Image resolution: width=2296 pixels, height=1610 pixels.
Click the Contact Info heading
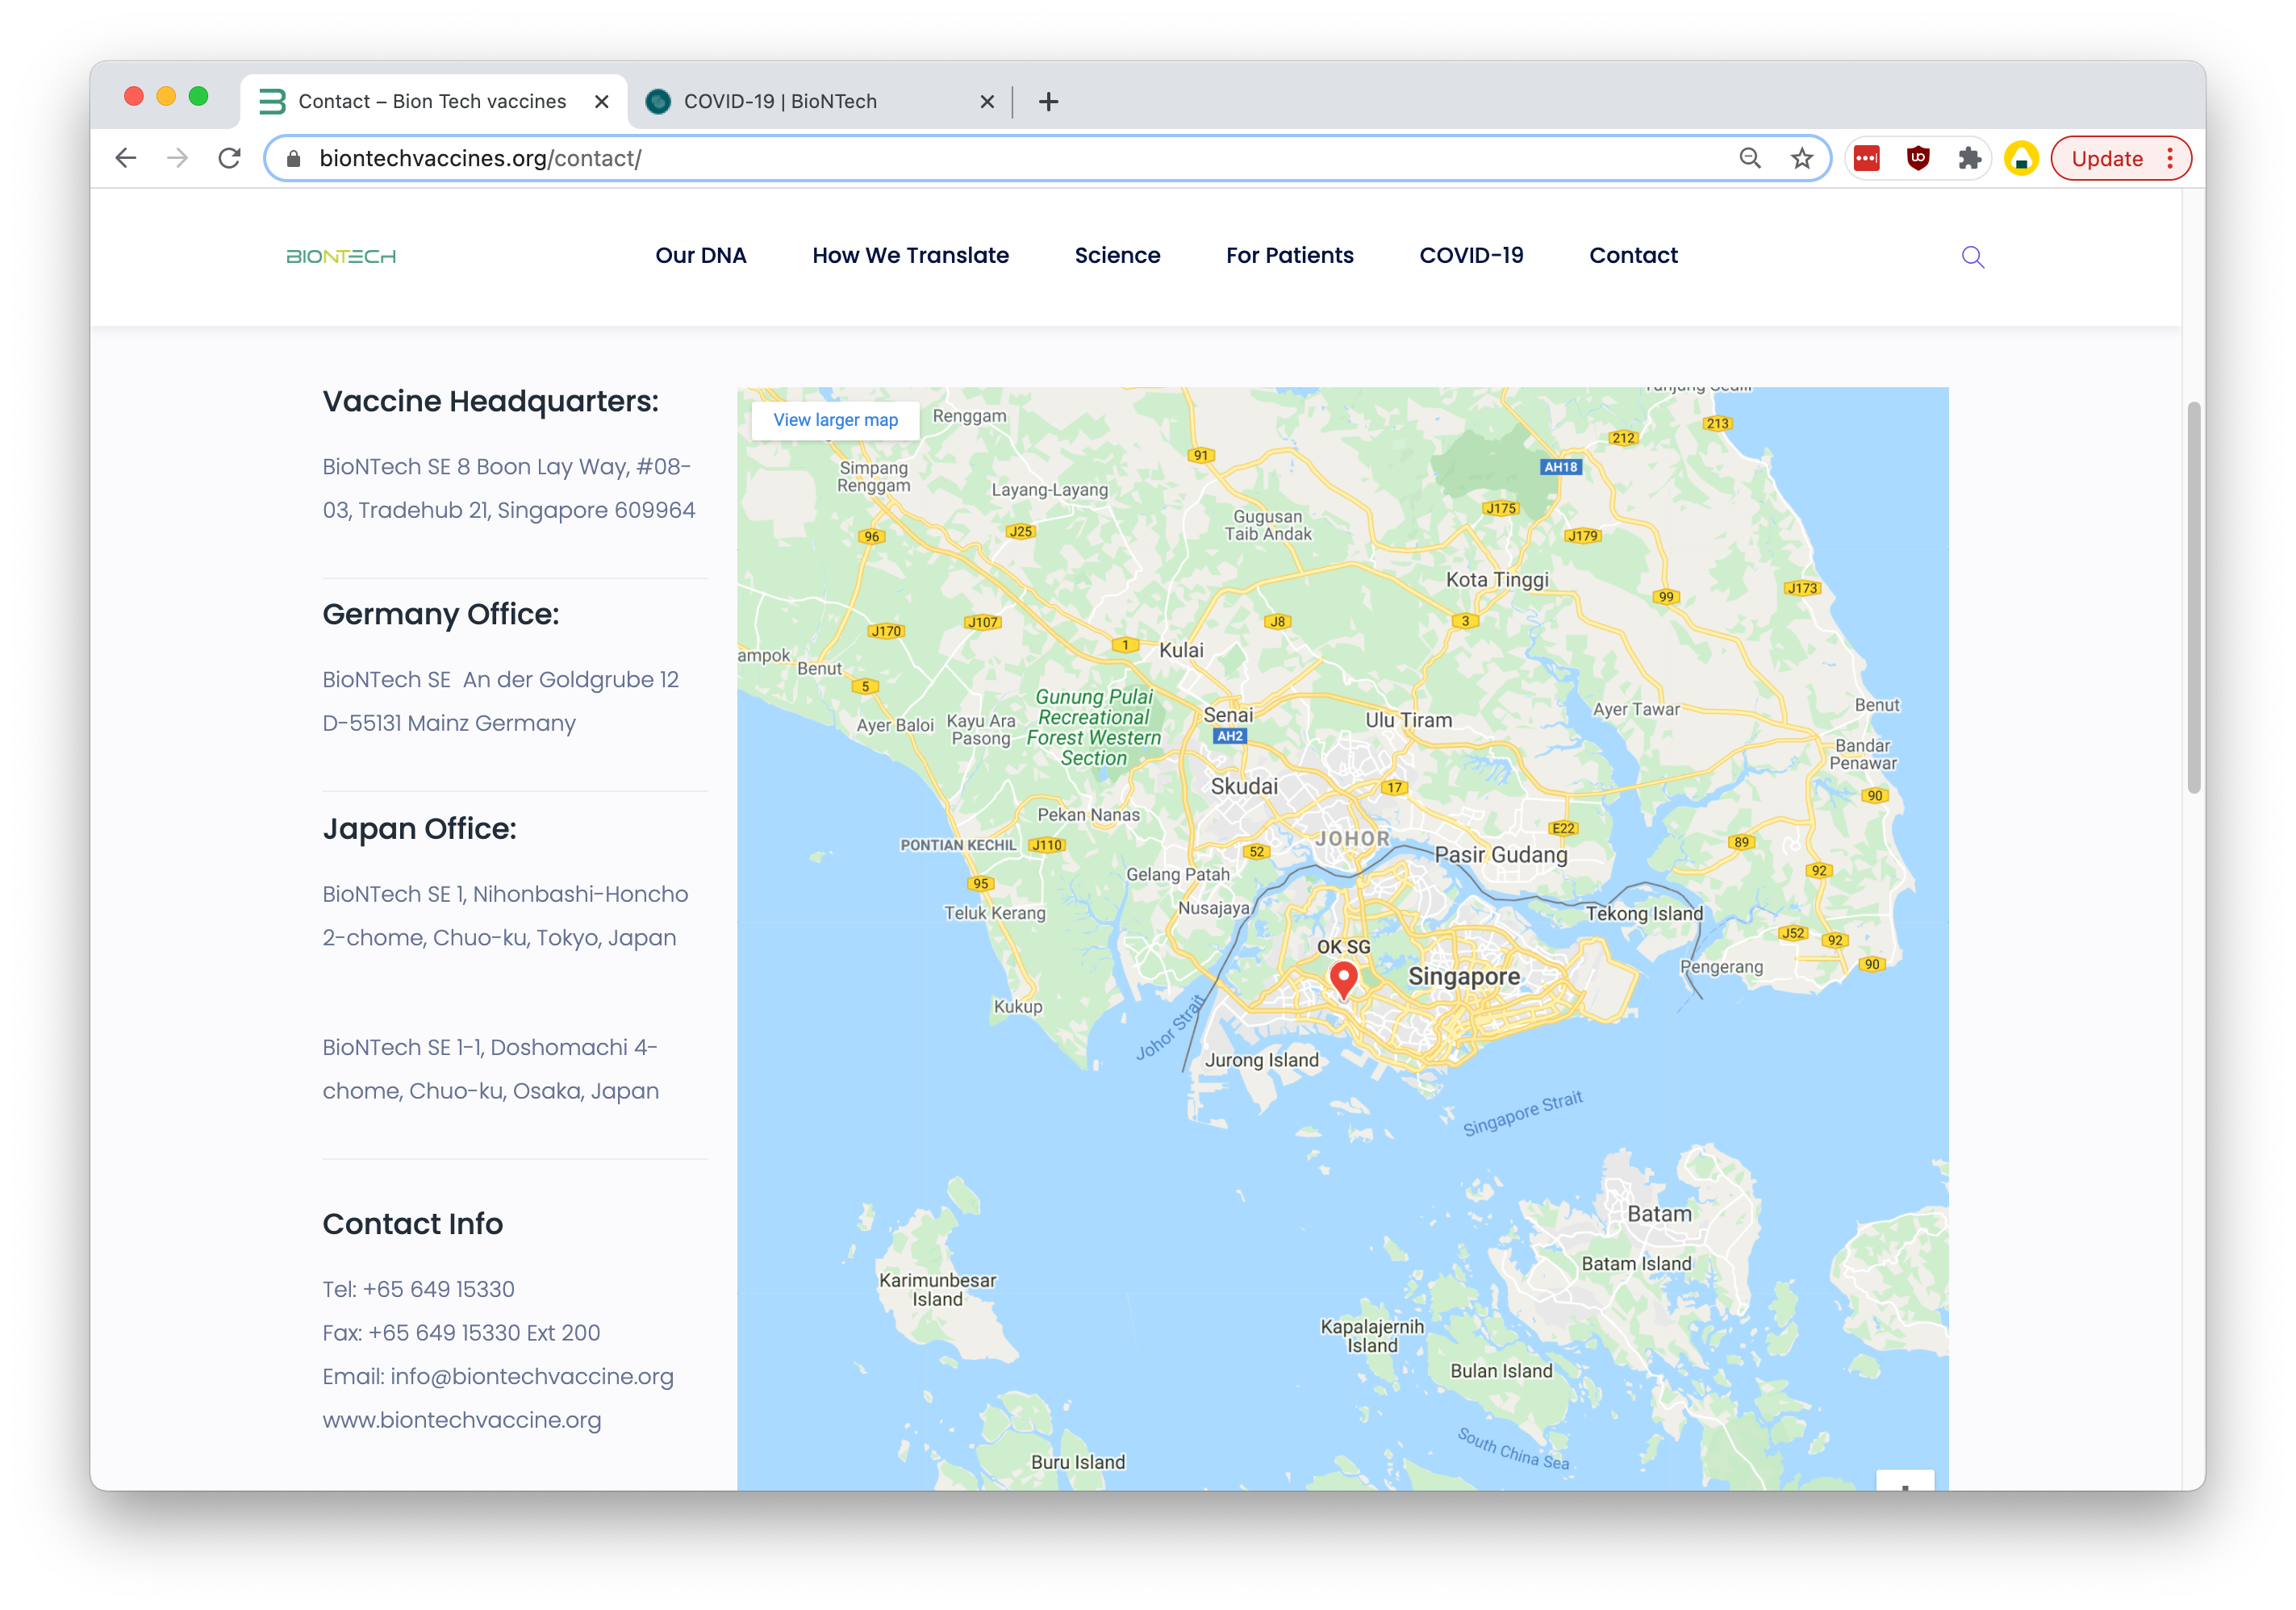click(412, 1225)
